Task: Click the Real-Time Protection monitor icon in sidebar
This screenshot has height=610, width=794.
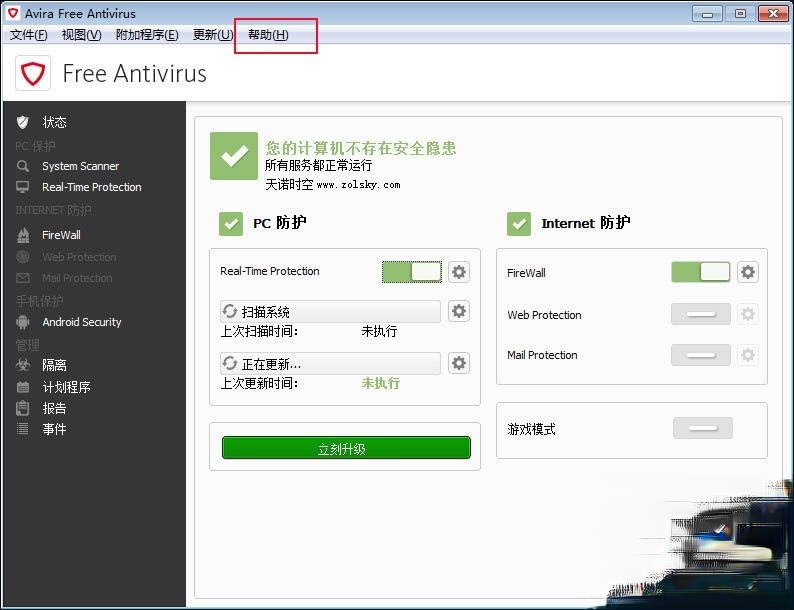Action: (23, 187)
